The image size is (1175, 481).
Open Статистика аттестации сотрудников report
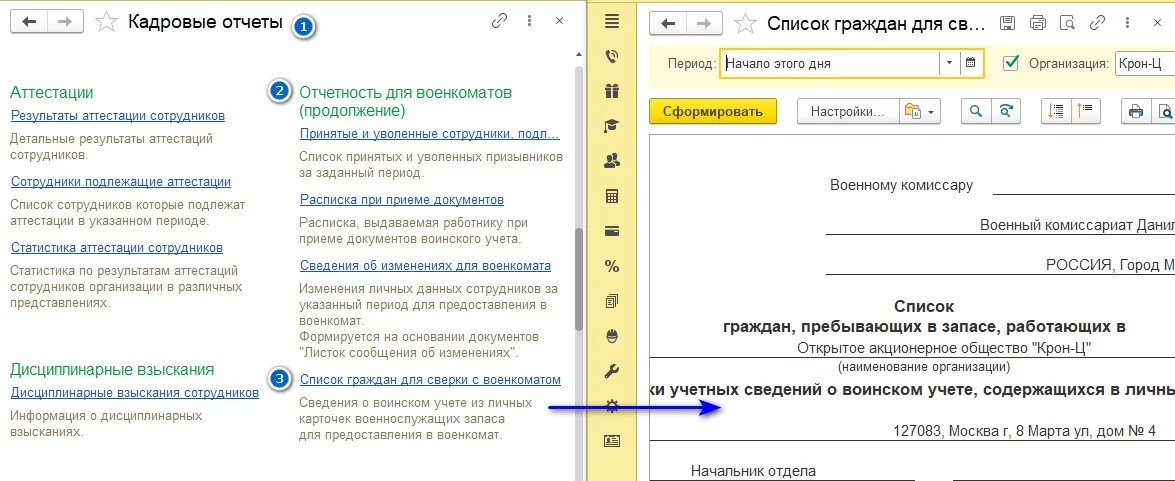[117, 247]
